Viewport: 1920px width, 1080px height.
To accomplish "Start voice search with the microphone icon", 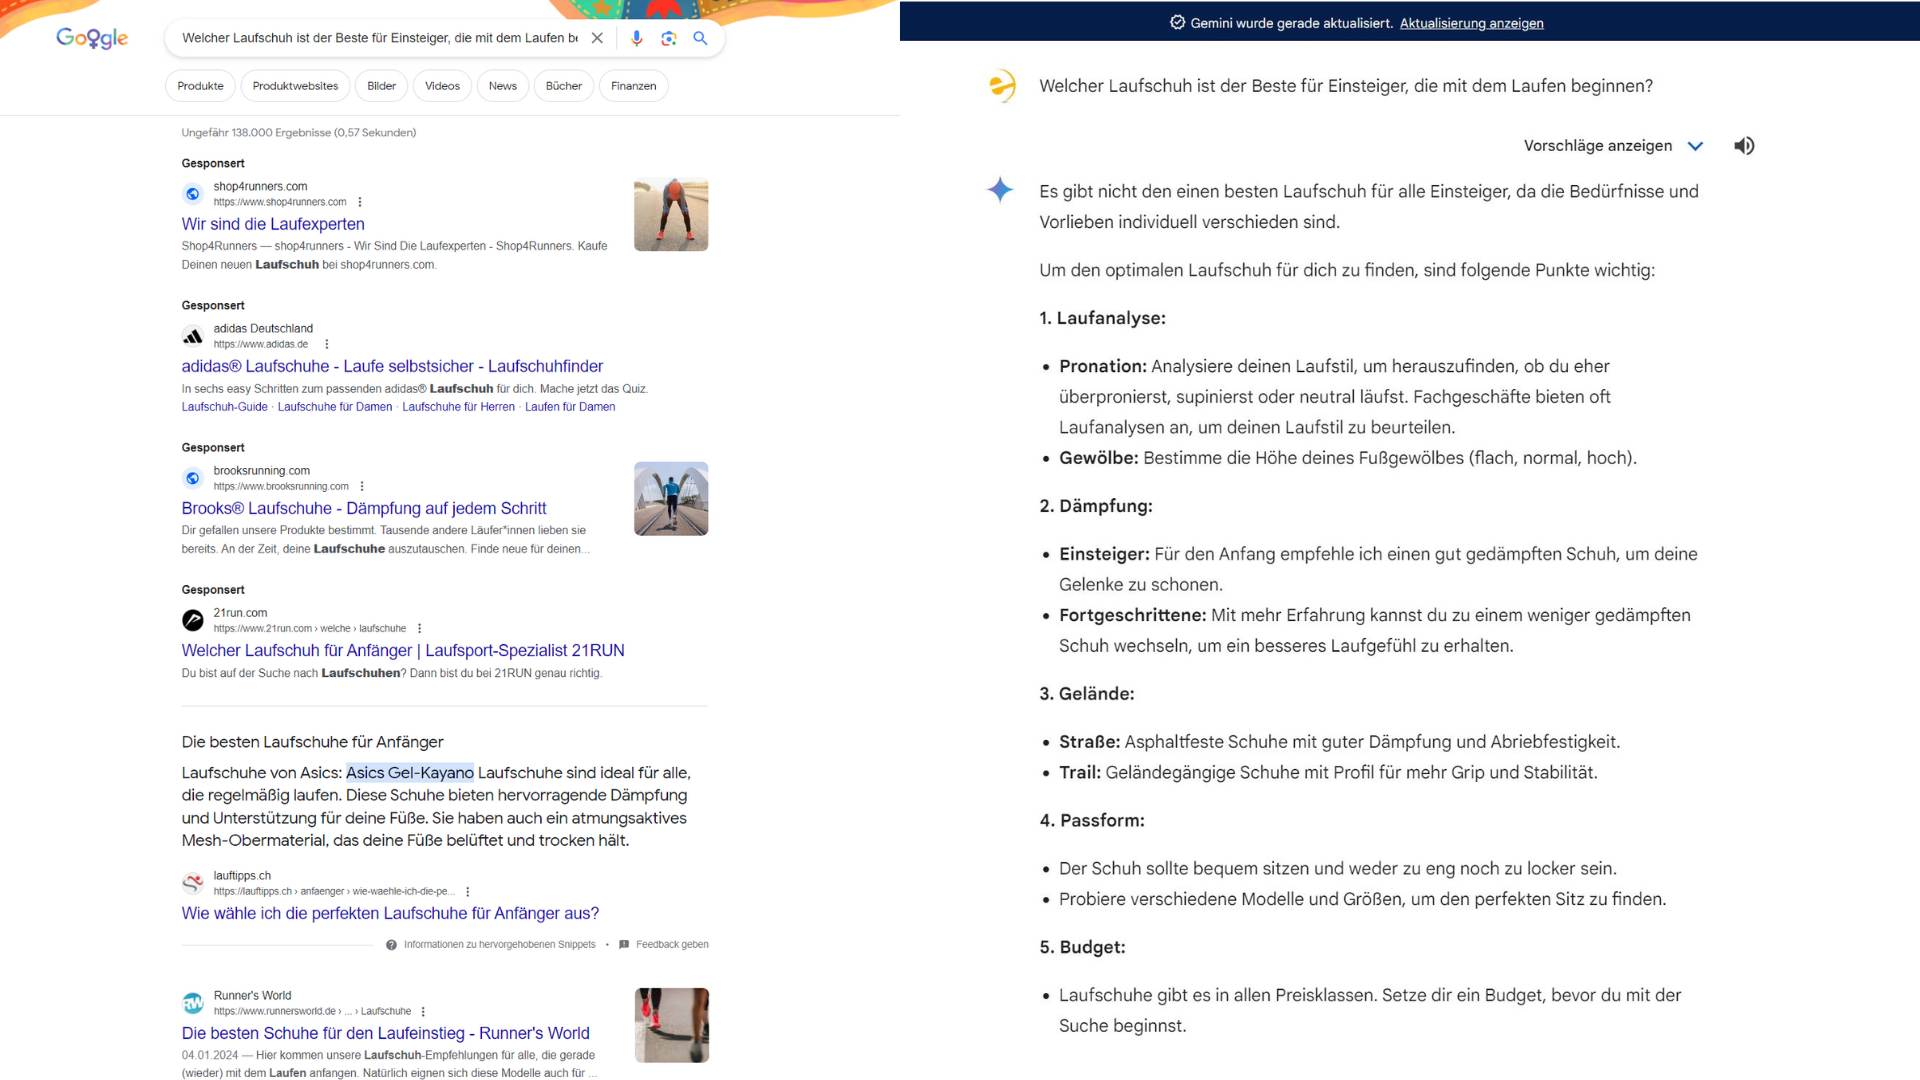I will (637, 38).
